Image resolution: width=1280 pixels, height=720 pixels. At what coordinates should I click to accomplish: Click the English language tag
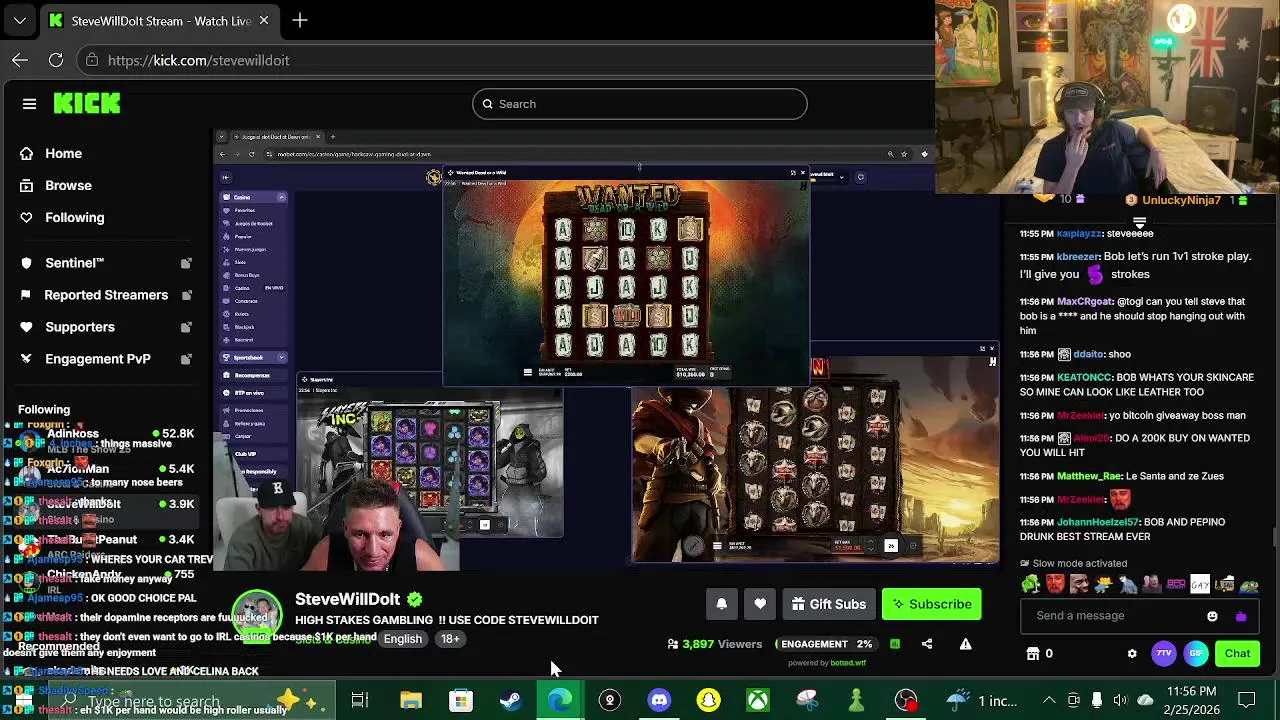403,639
